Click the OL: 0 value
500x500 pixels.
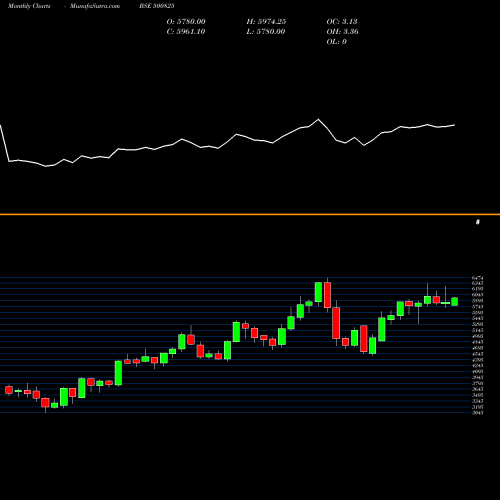336,42
